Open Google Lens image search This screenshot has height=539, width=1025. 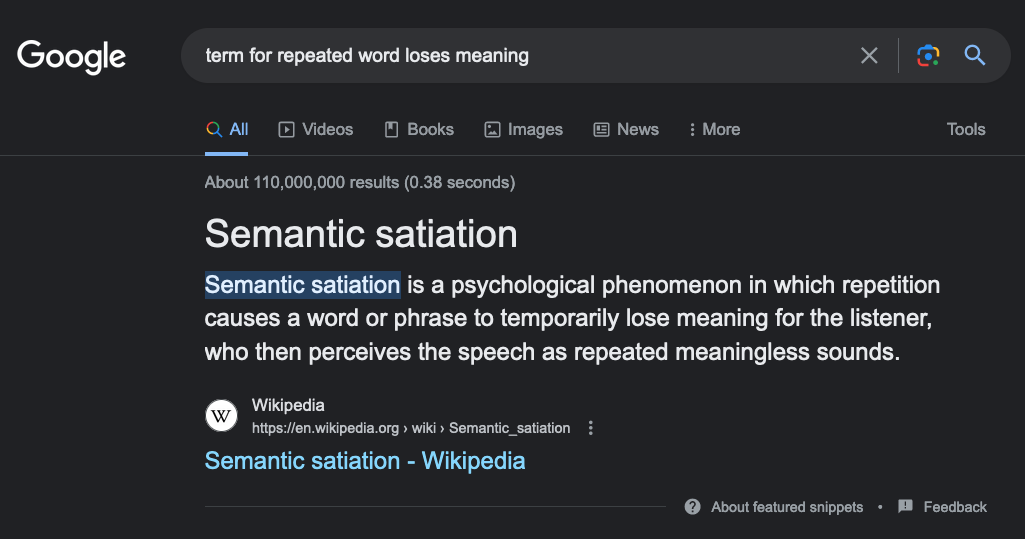pos(928,56)
